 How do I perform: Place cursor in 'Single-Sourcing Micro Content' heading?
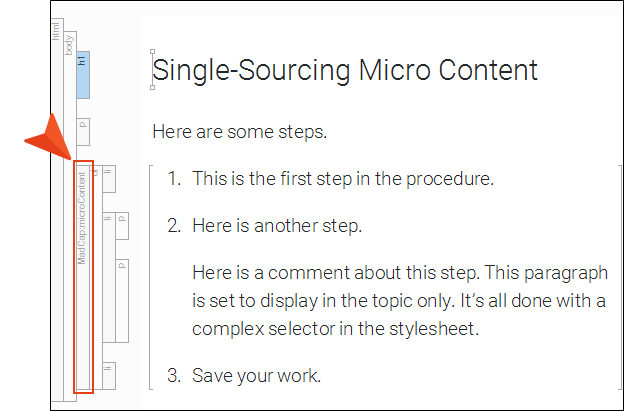pyautogui.click(x=345, y=70)
